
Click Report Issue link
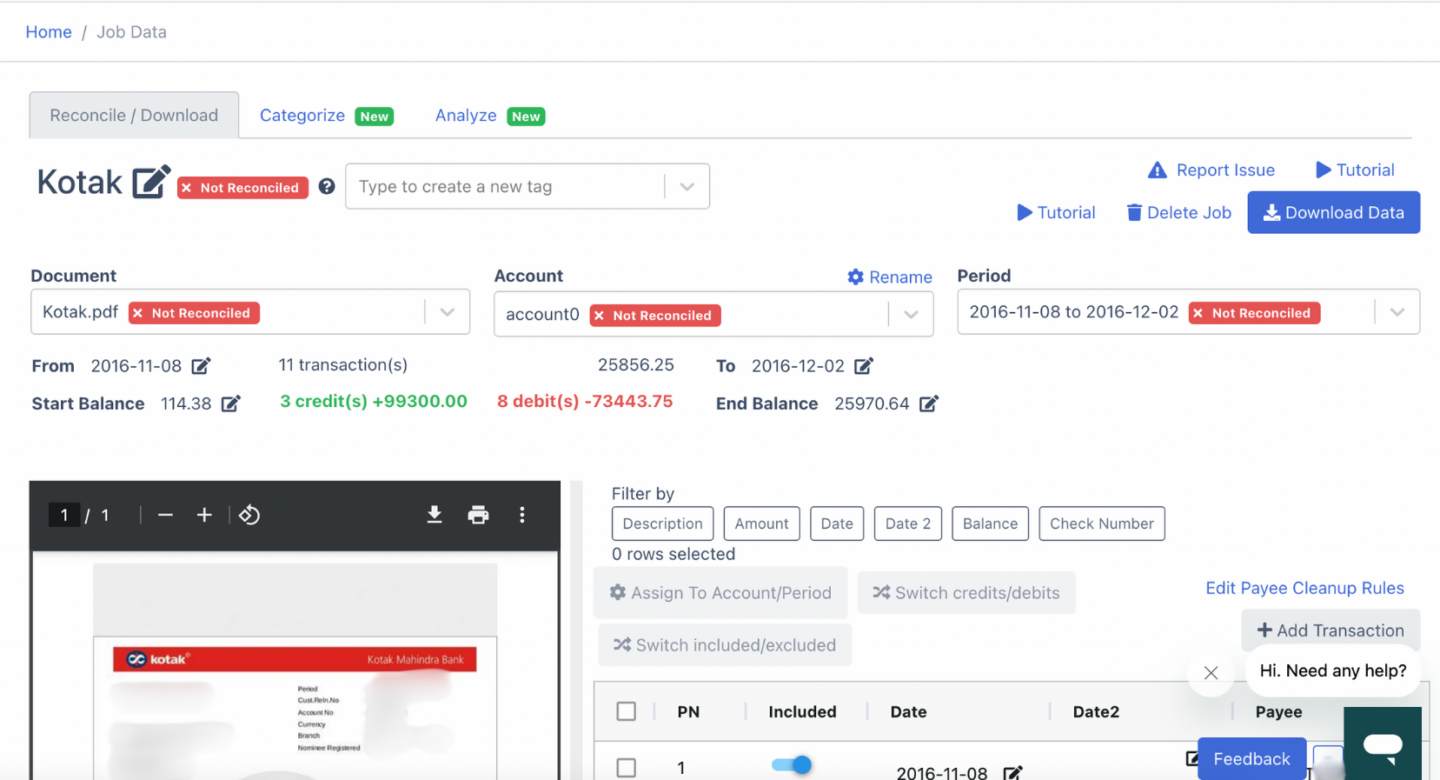pos(1211,170)
